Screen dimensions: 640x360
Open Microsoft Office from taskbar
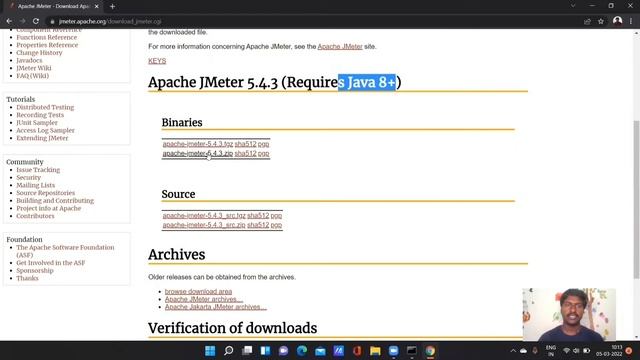pyautogui.click(x=357, y=351)
